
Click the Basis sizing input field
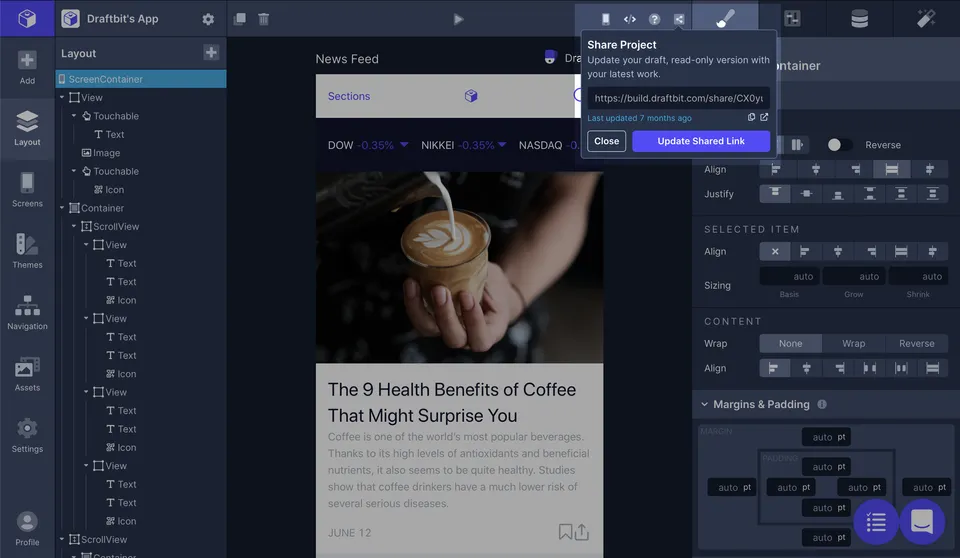[x=789, y=276]
